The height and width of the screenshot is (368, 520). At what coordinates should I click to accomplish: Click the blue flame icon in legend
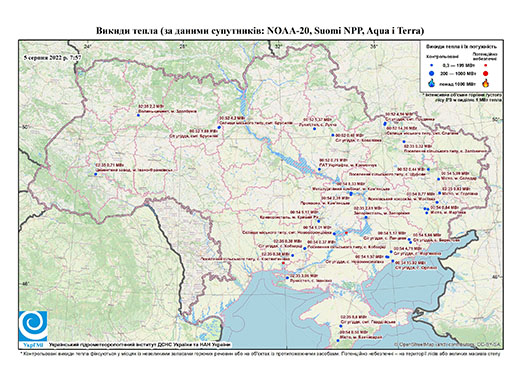[x=432, y=83]
